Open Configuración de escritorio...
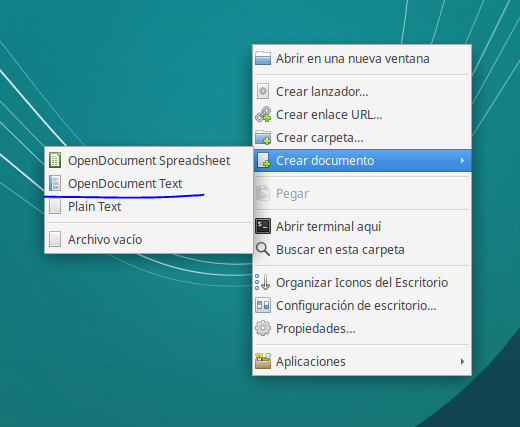 pos(362,305)
